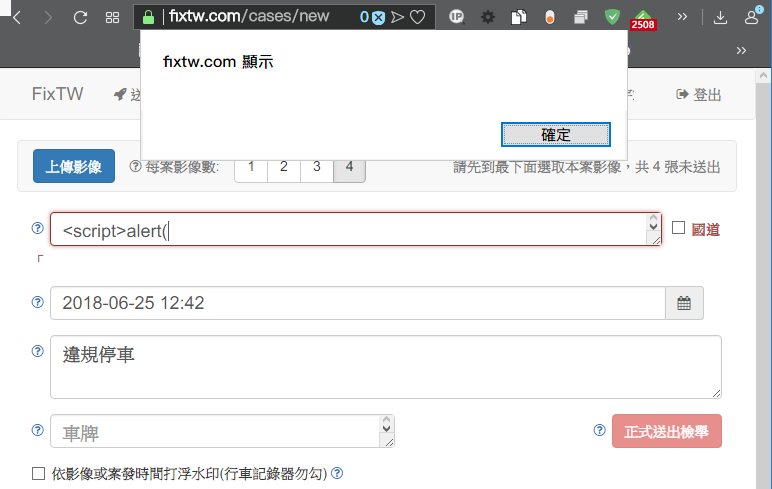The width and height of the screenshot is (772, 489).
Task: Click the rocket icon in FixTW navbar
Action: coord(120,94)
